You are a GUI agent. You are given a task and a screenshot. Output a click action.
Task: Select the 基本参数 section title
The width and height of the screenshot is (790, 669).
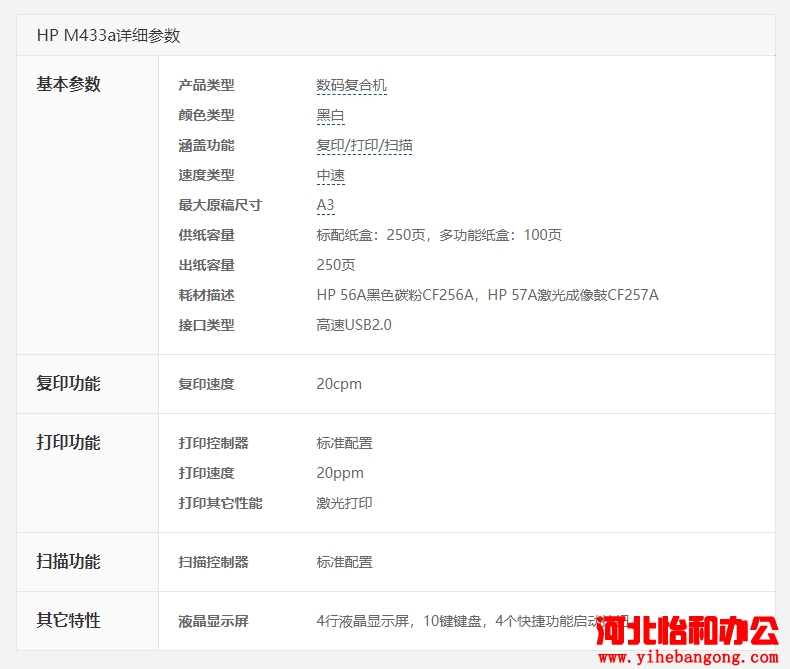click(x=69, y=84)
